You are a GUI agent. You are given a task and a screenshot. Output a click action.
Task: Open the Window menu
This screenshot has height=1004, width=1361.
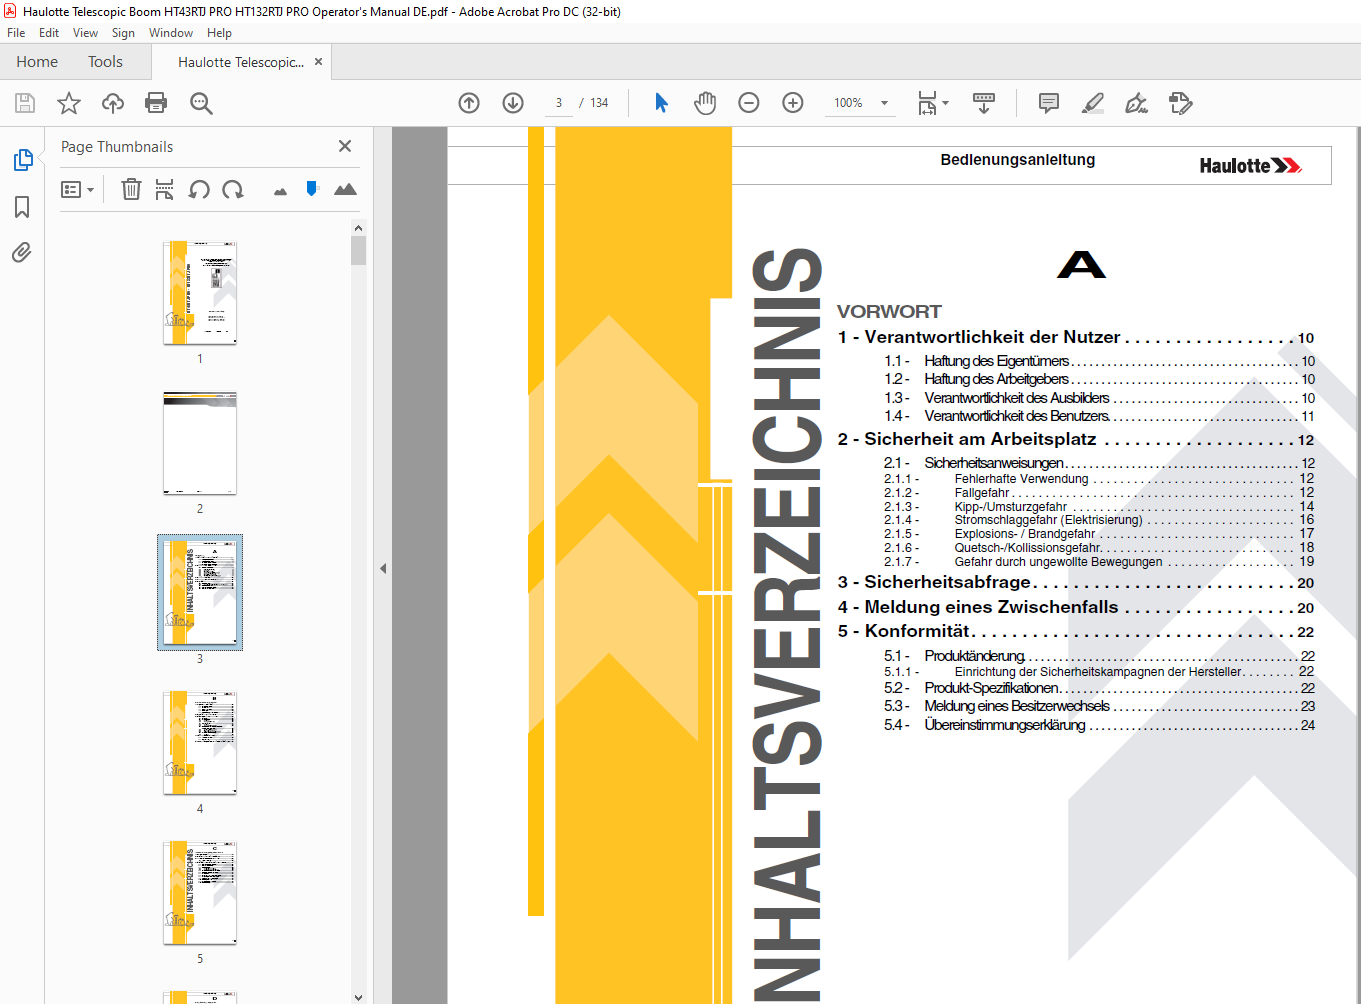[171, 33]
